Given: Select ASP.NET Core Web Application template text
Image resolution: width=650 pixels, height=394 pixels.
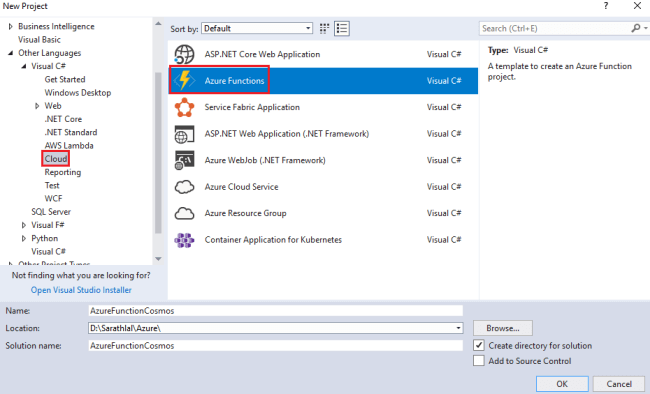Looking at the screenshot, I should tap(262, 54).
